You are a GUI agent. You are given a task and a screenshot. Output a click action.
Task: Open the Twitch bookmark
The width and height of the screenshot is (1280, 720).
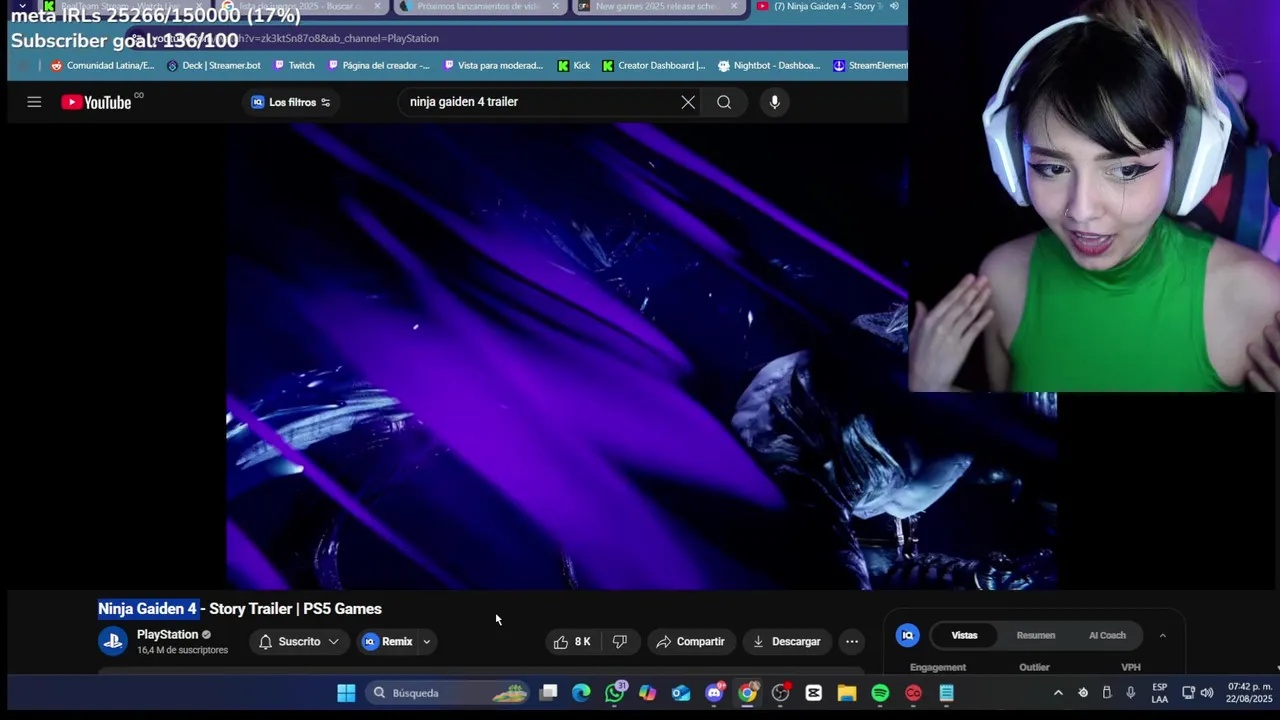(293, 66)
